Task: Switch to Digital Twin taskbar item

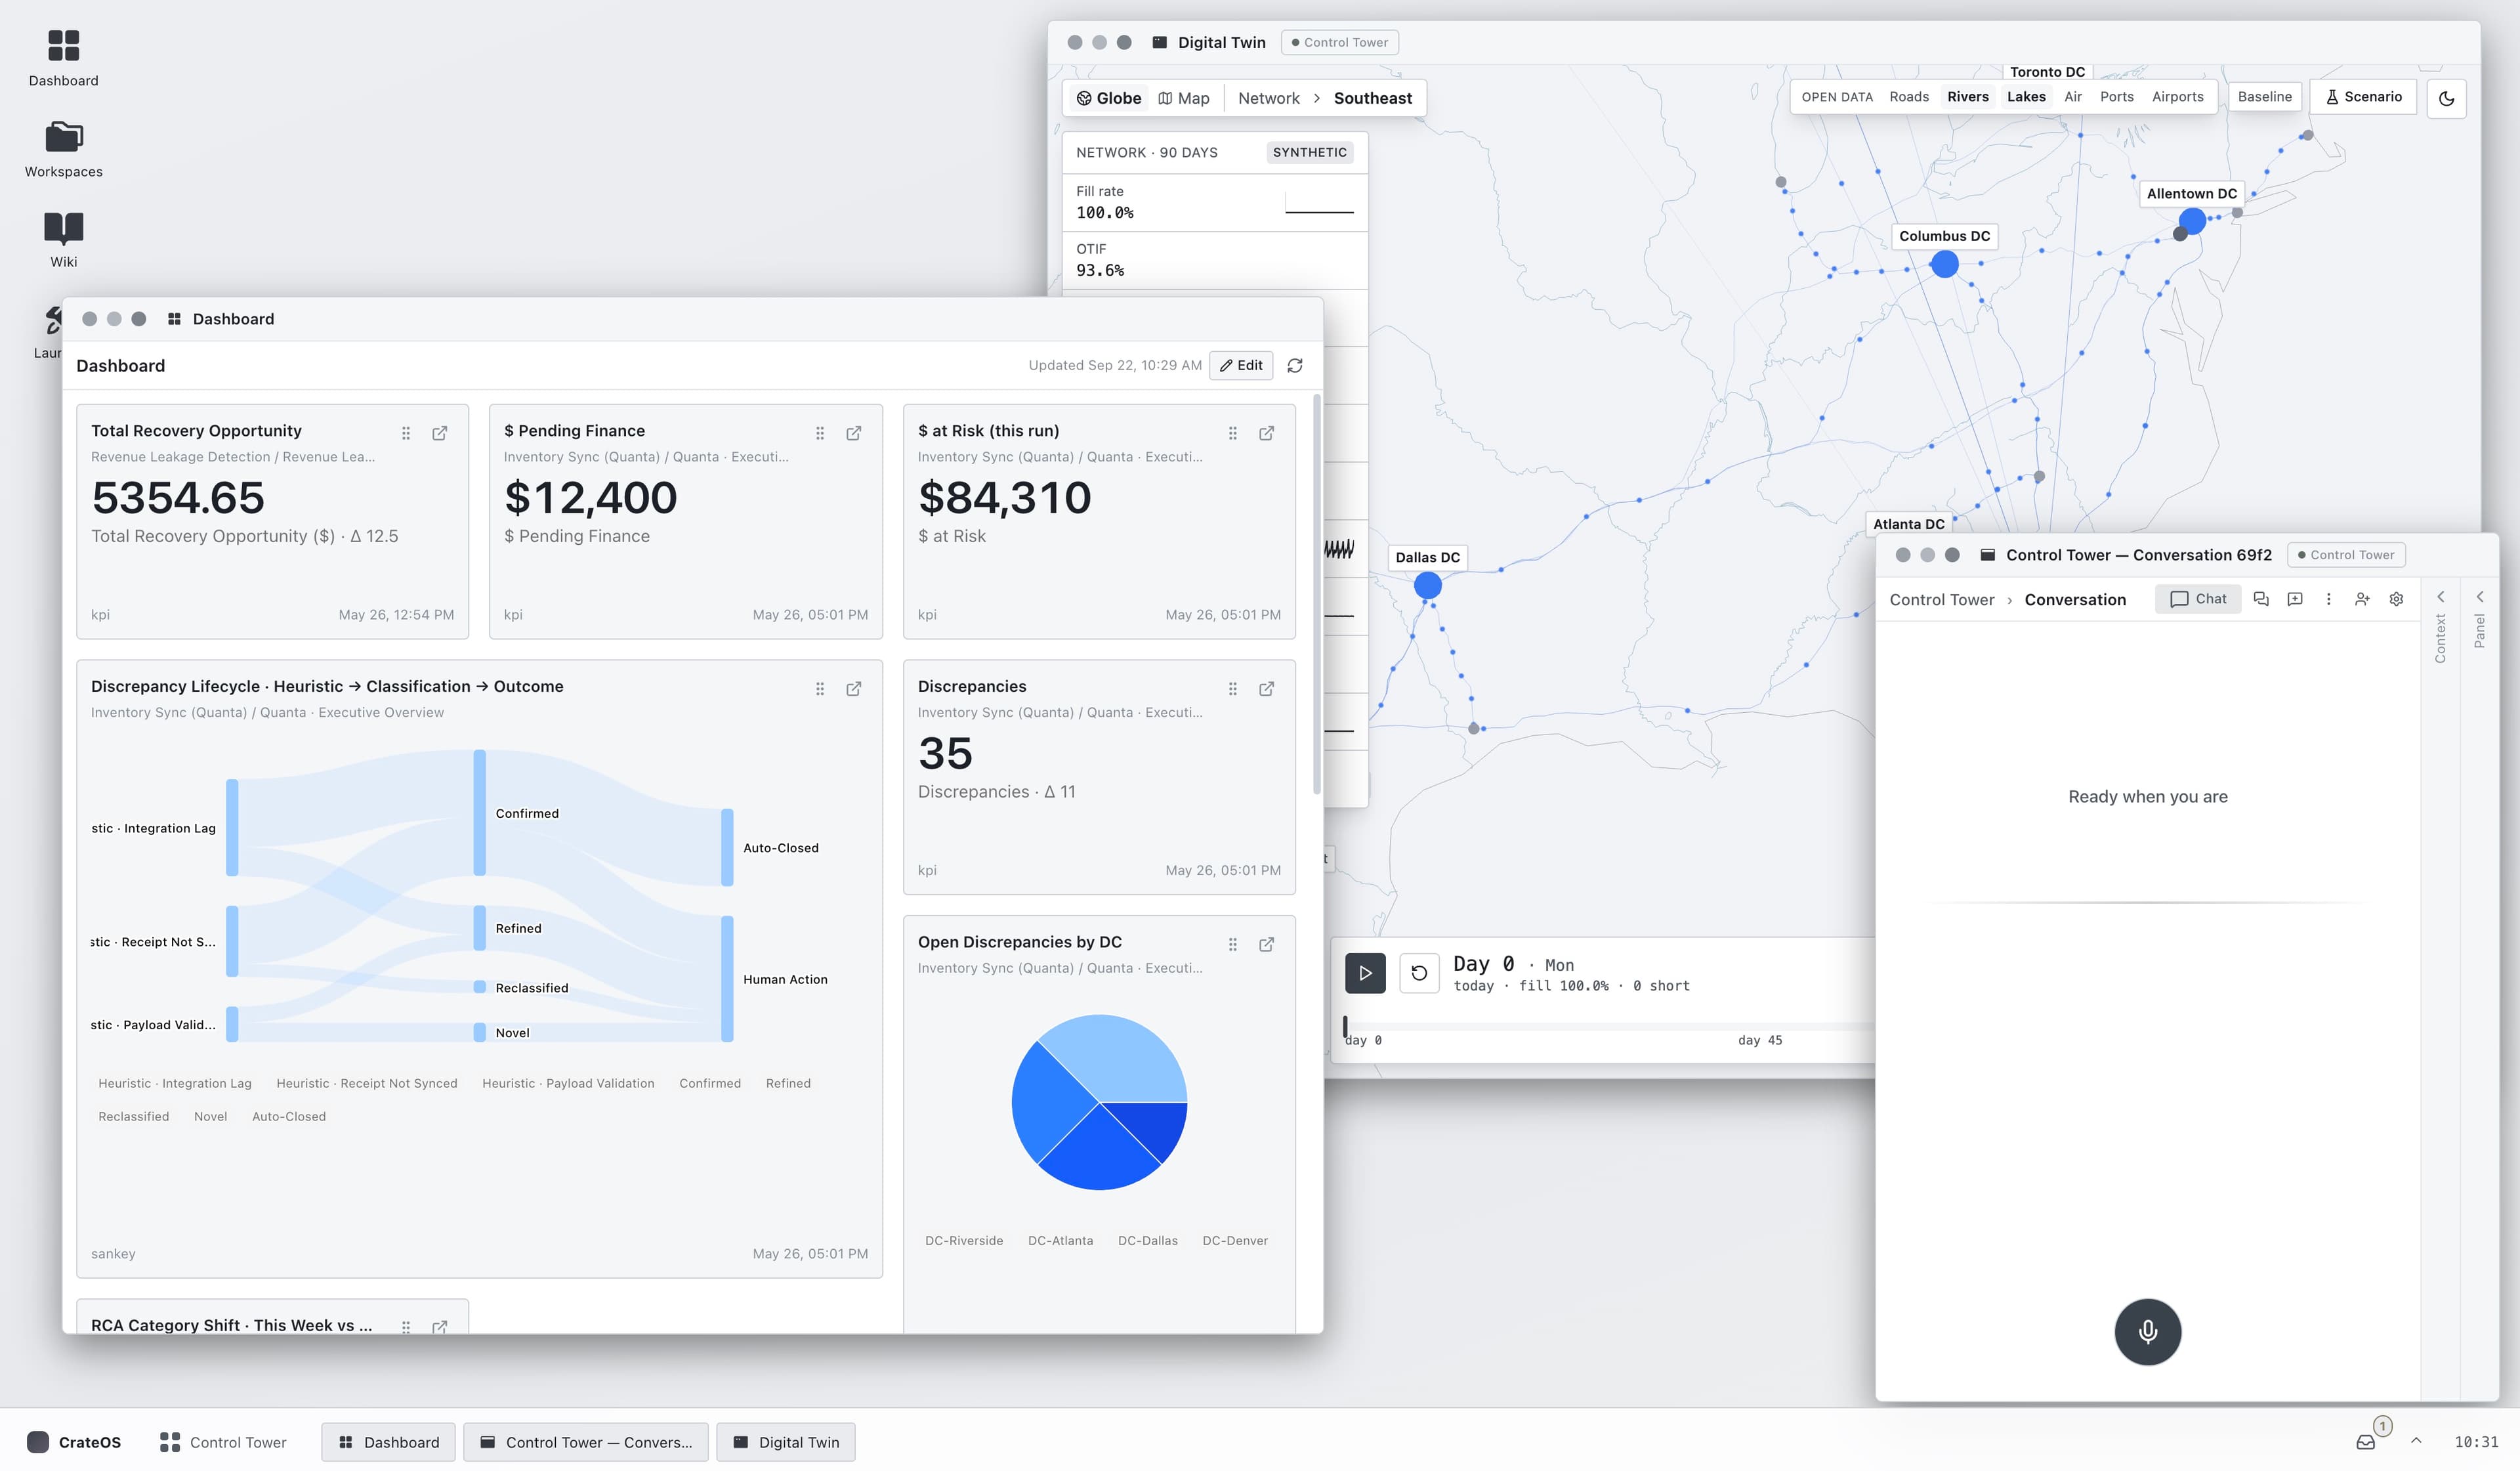Action: (786, 1442)
